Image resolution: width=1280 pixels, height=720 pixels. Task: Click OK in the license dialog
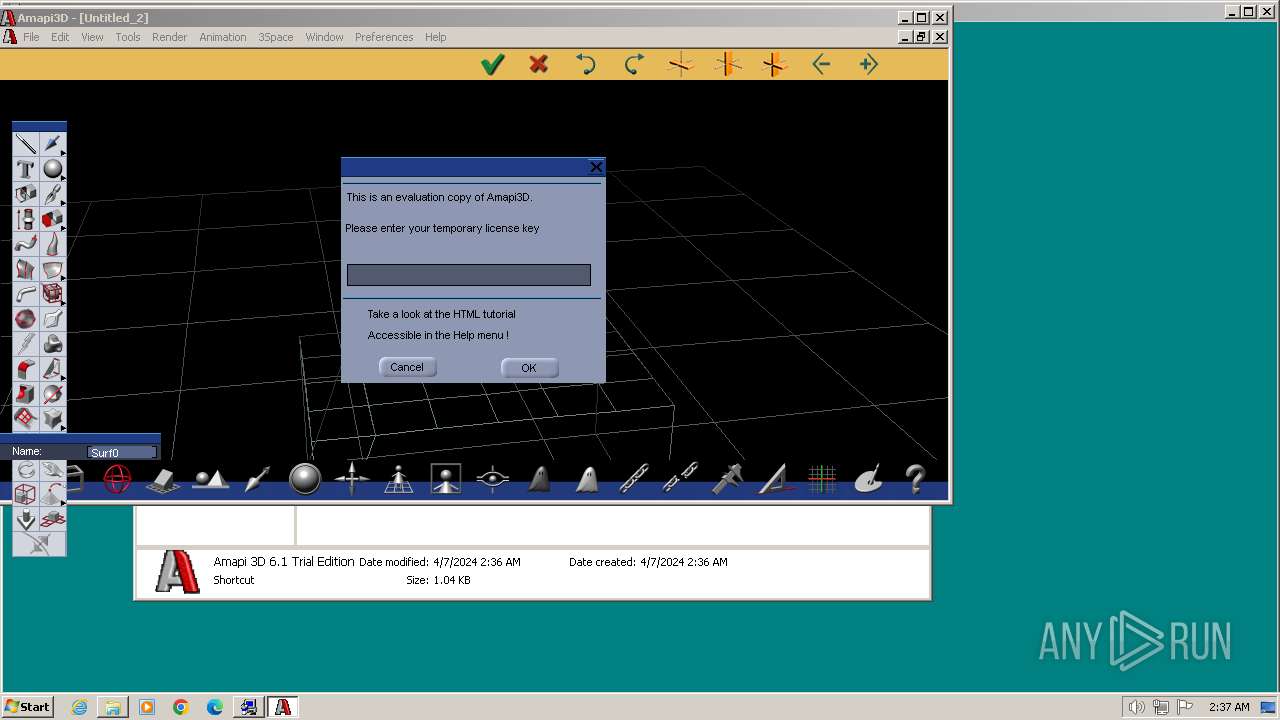(529, 368)
